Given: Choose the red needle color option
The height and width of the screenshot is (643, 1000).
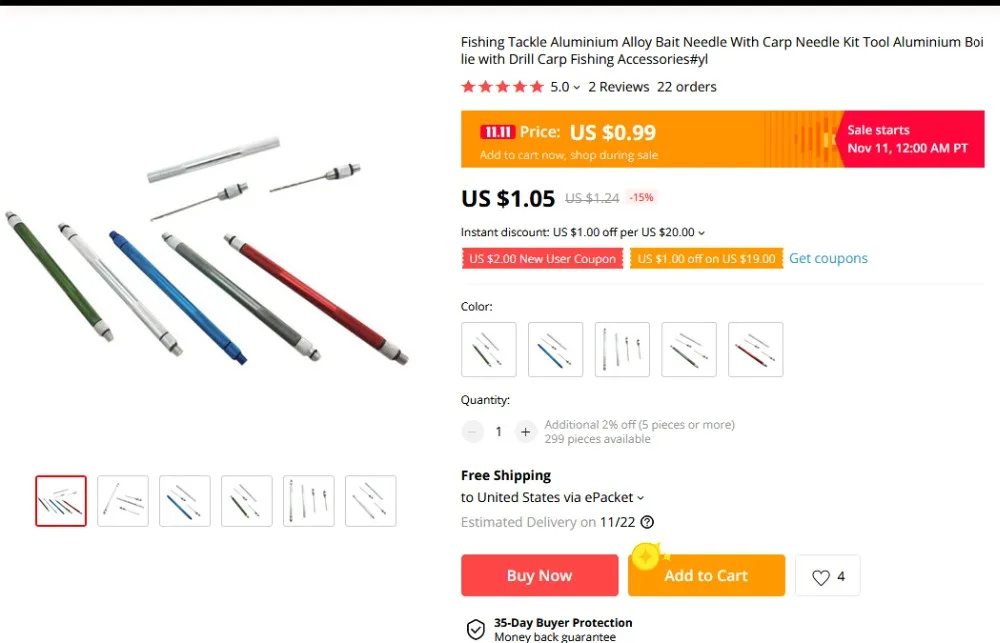Looking at the screenshot, I should pos(756,350).
